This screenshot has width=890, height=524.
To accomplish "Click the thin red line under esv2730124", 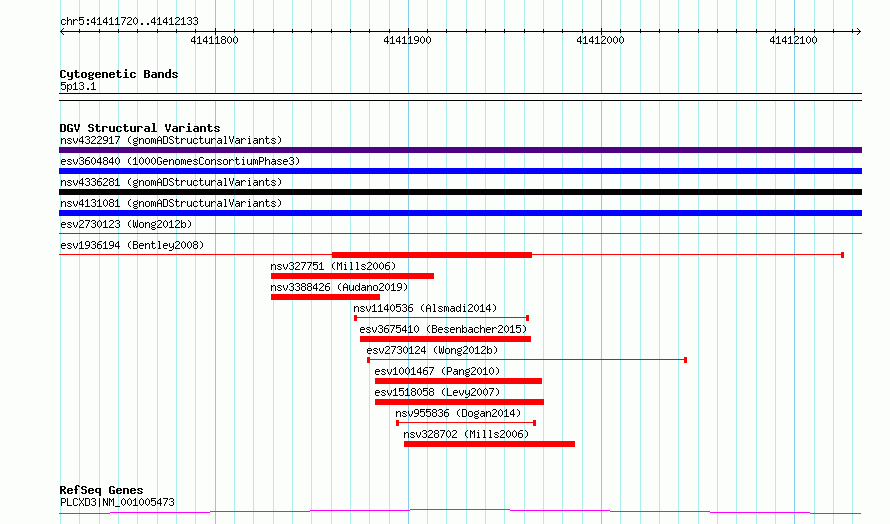I will 527,360.
